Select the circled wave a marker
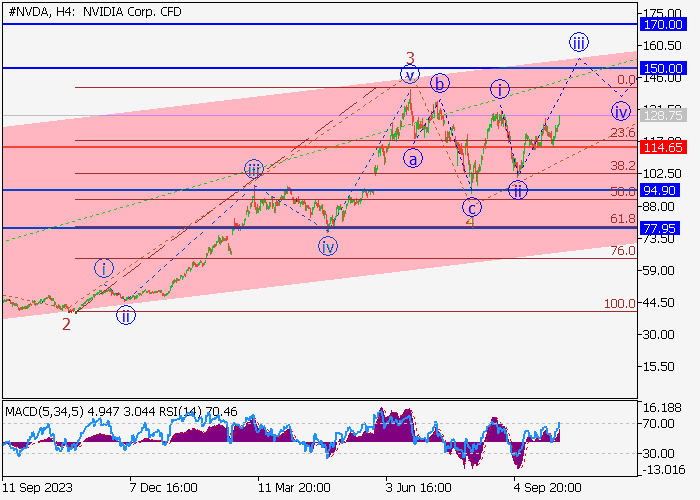This screenshot has height=500, width=700. pyautogui.click(x=413, y=158)
